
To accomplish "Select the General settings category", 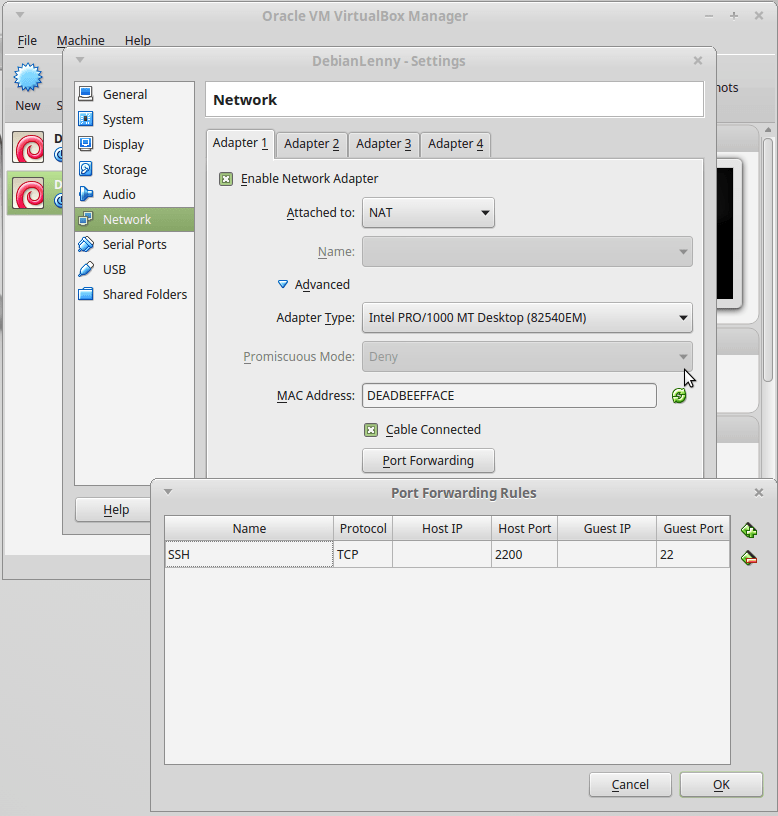I will pyautogui.click(x=134, y=94).
